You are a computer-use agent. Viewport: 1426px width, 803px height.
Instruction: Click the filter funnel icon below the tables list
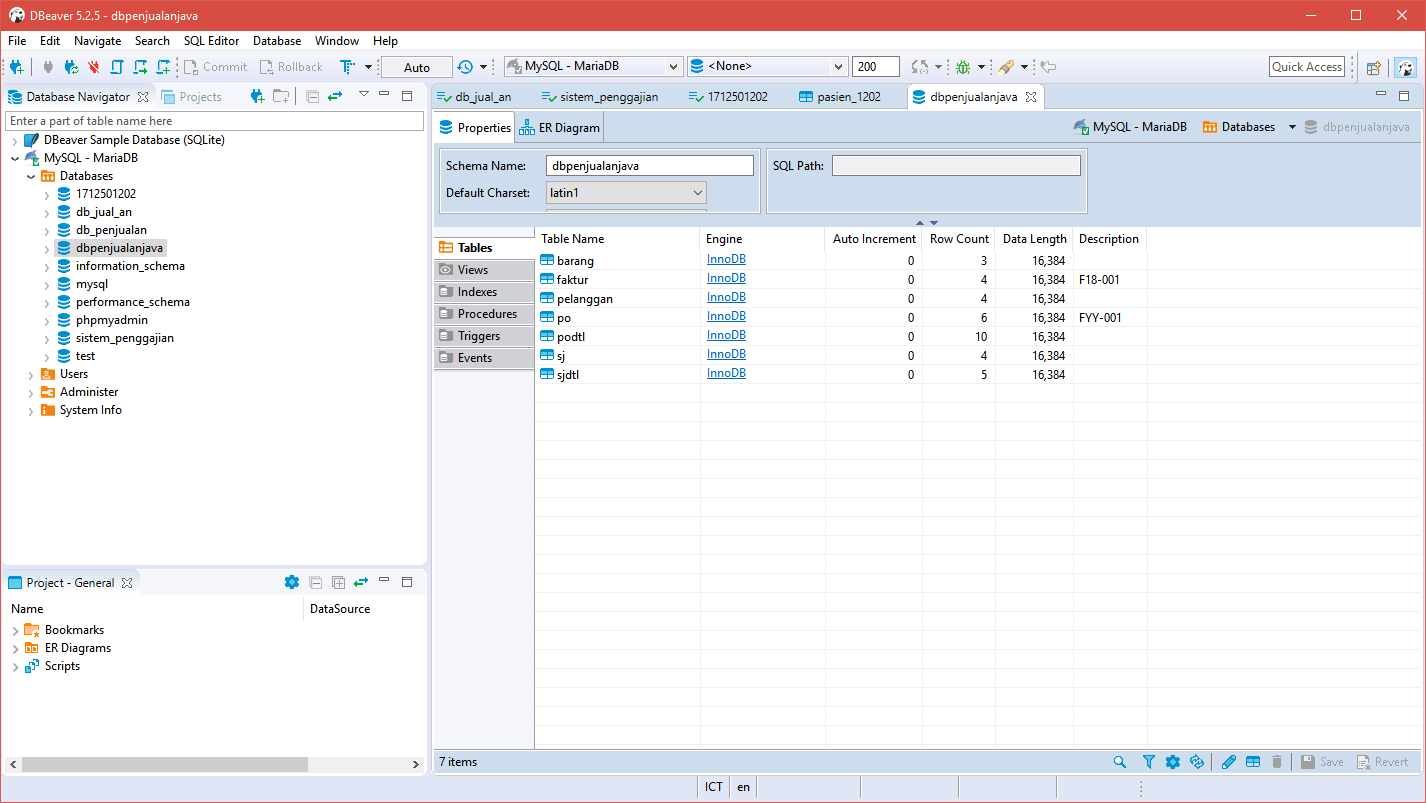pyautogui.click(x=1149, y=762)
